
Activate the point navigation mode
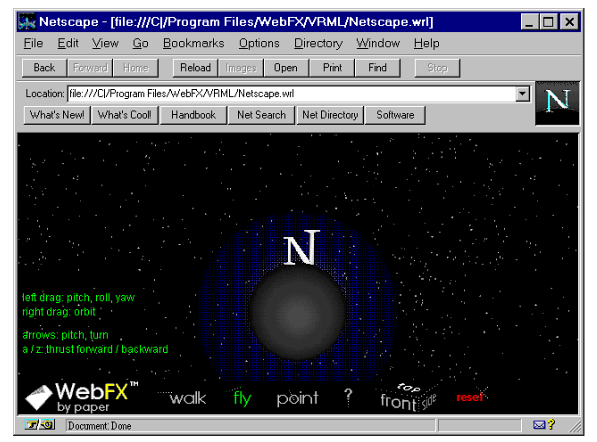click(x=297, y=399)
